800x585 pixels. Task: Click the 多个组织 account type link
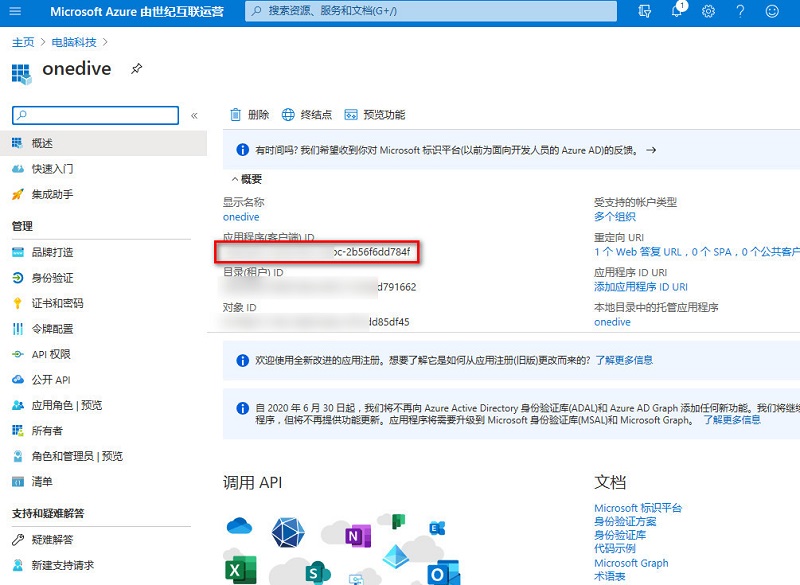(x=615, y=217)
